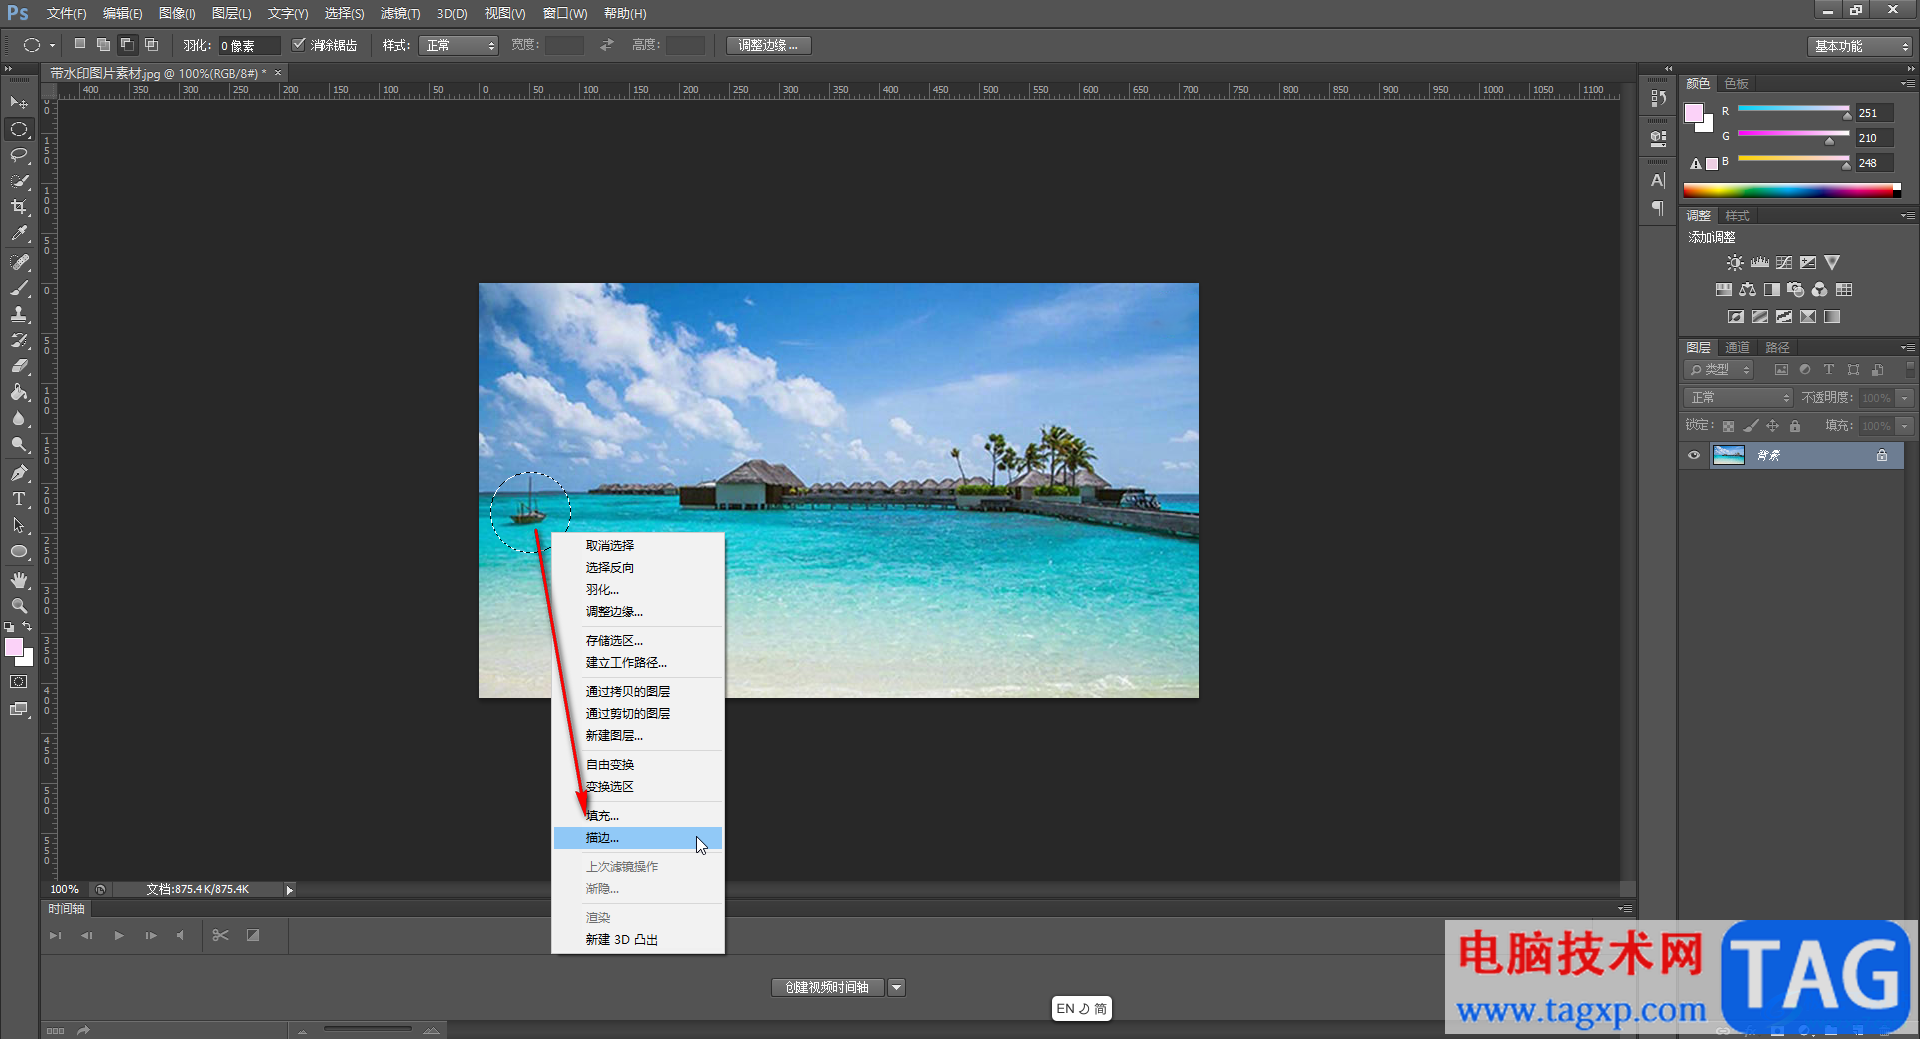Select the Lasso tool
The width and height of the screenshot is (1920, 1039).
point(19,155)
